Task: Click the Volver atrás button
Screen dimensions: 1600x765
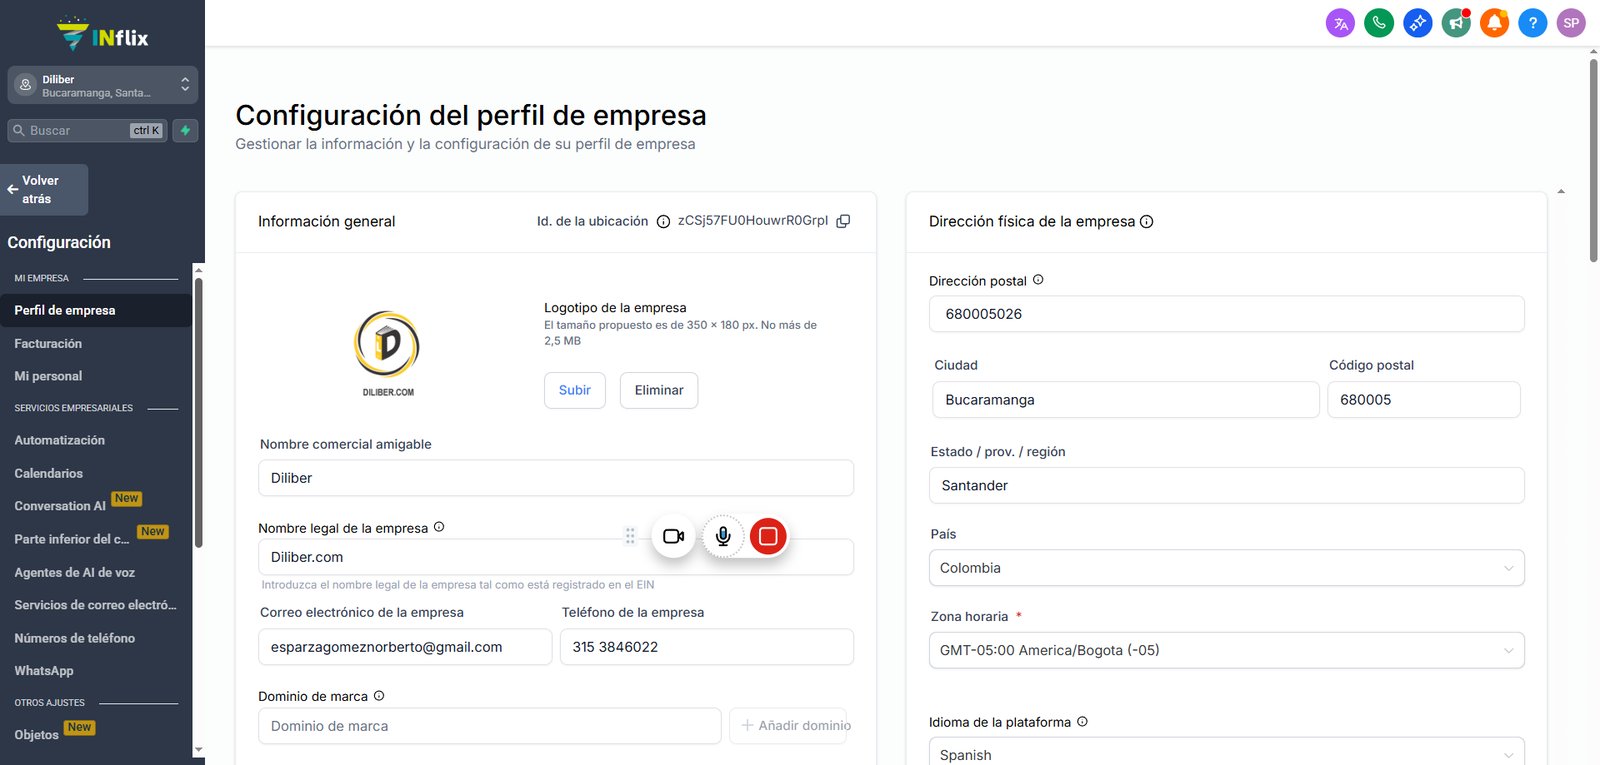Action: click(x=44, y=190)
